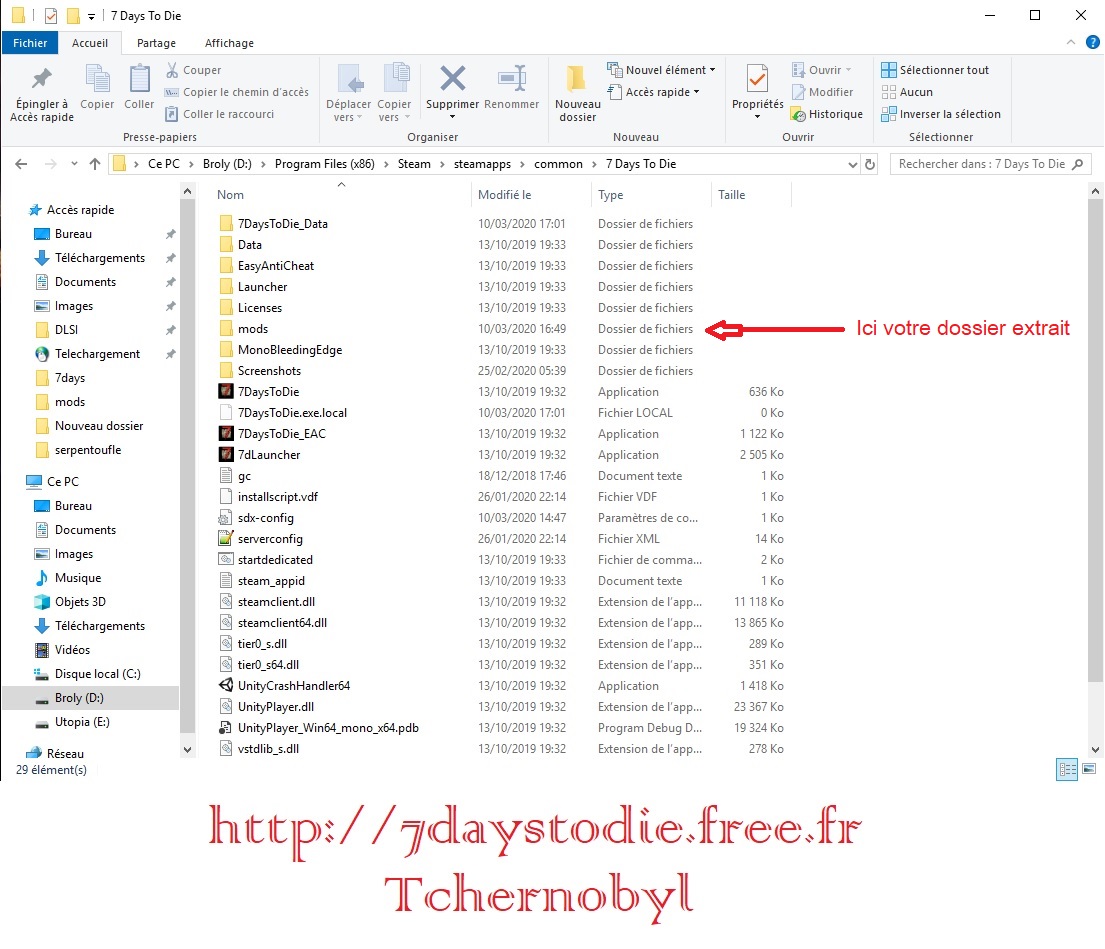The width and height of the screenshot is (1105, 949).
Task: Open the Copier vers dropdown
Action: pos(394,111)
